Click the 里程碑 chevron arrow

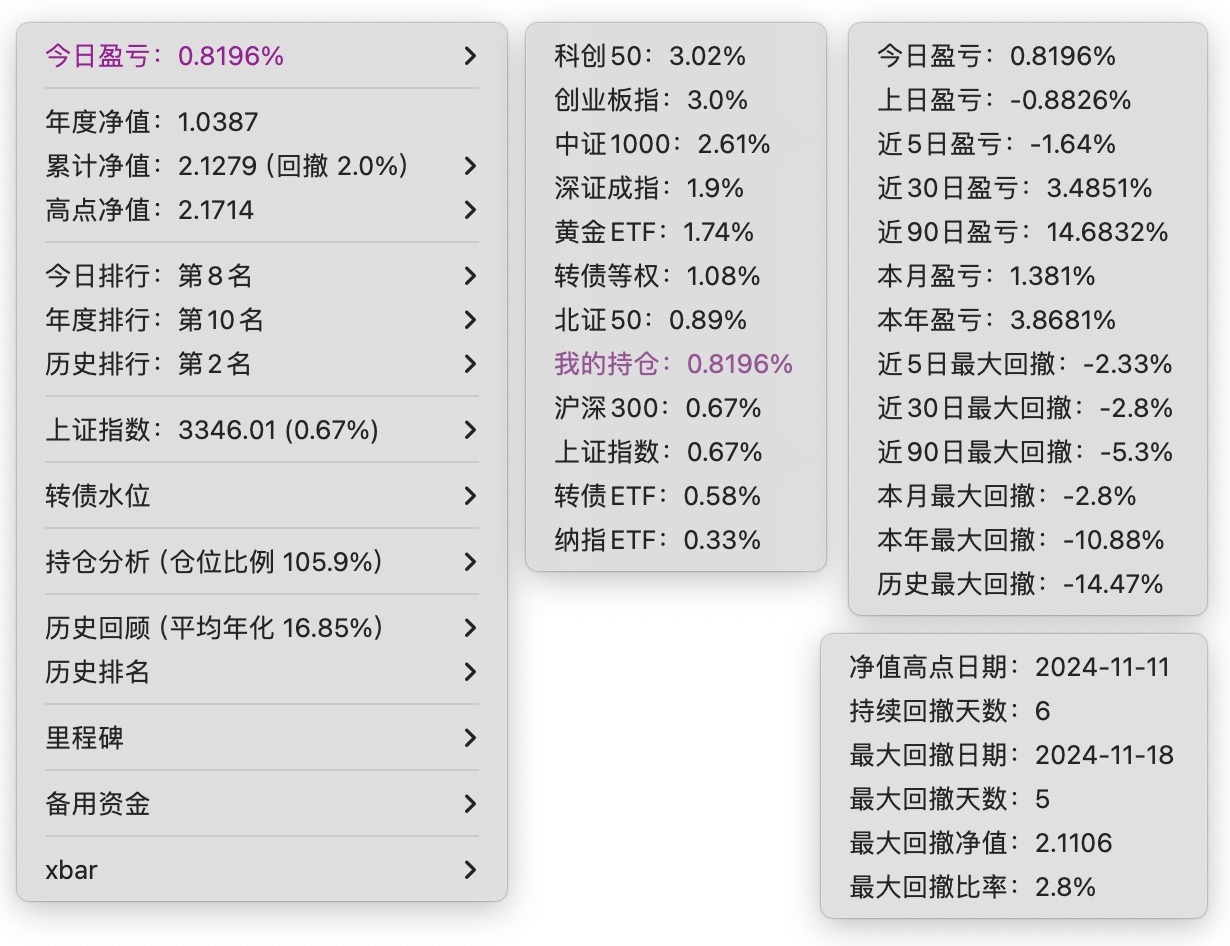470,738
